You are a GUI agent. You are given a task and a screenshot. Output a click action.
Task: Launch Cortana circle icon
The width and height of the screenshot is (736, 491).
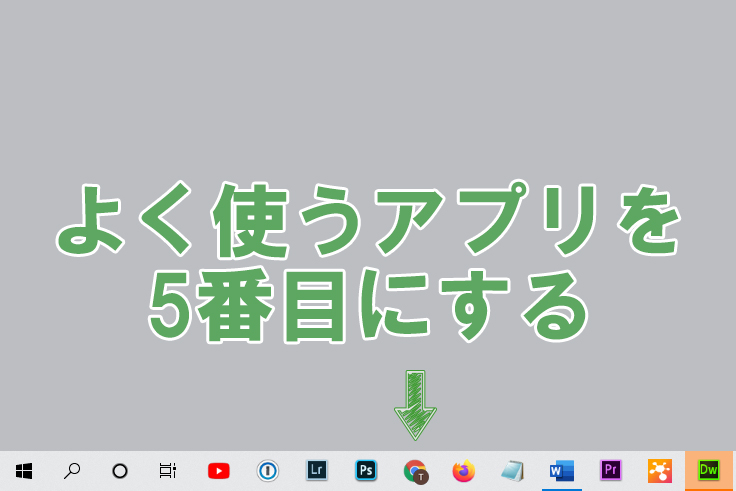tap(120, 471)
